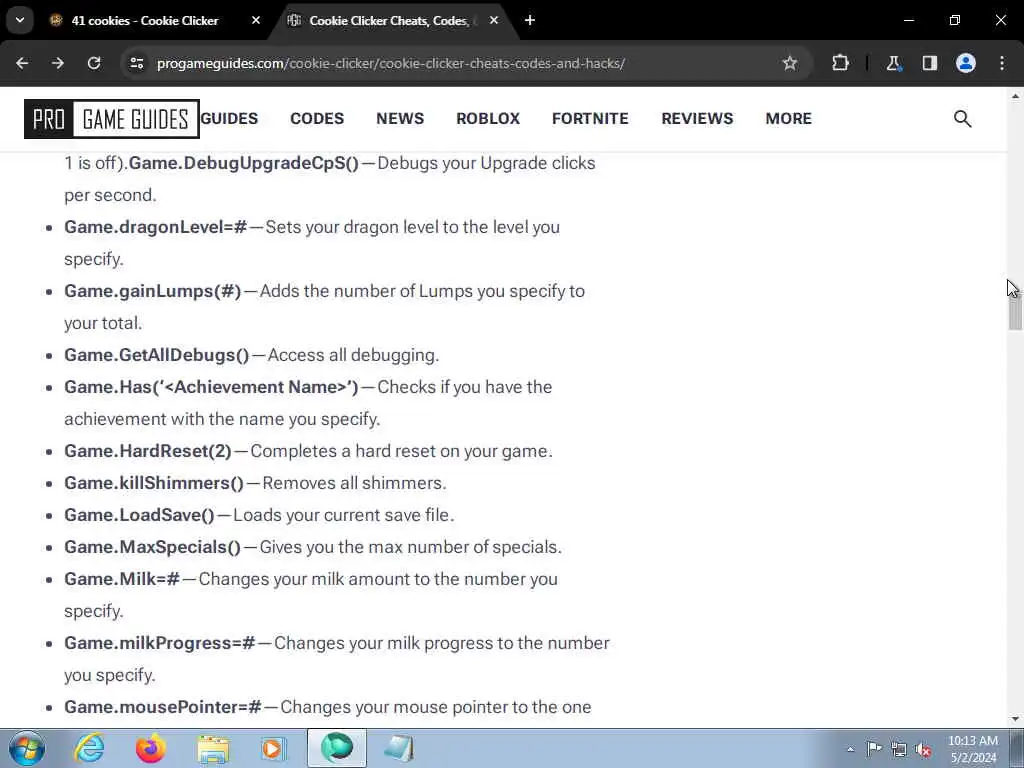1024x768 pixels.
Task: Click the Game.LoadSave() code text
Action: 139,515
